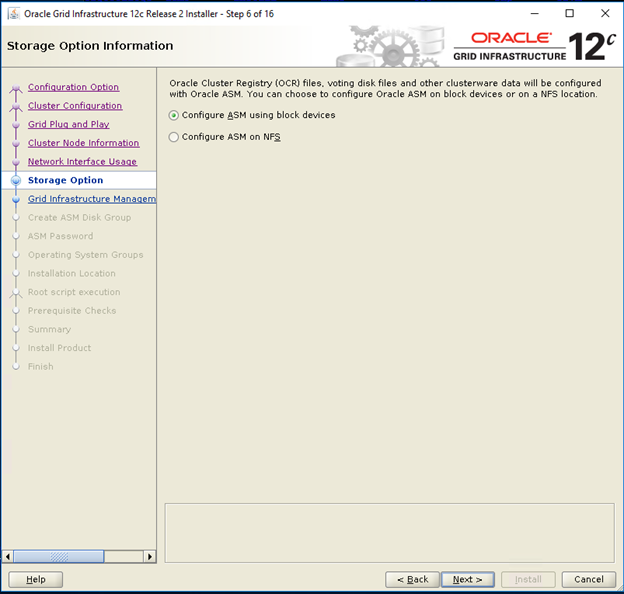
Task: Select Configure ASM on NFS option
Action: point(225,137)
